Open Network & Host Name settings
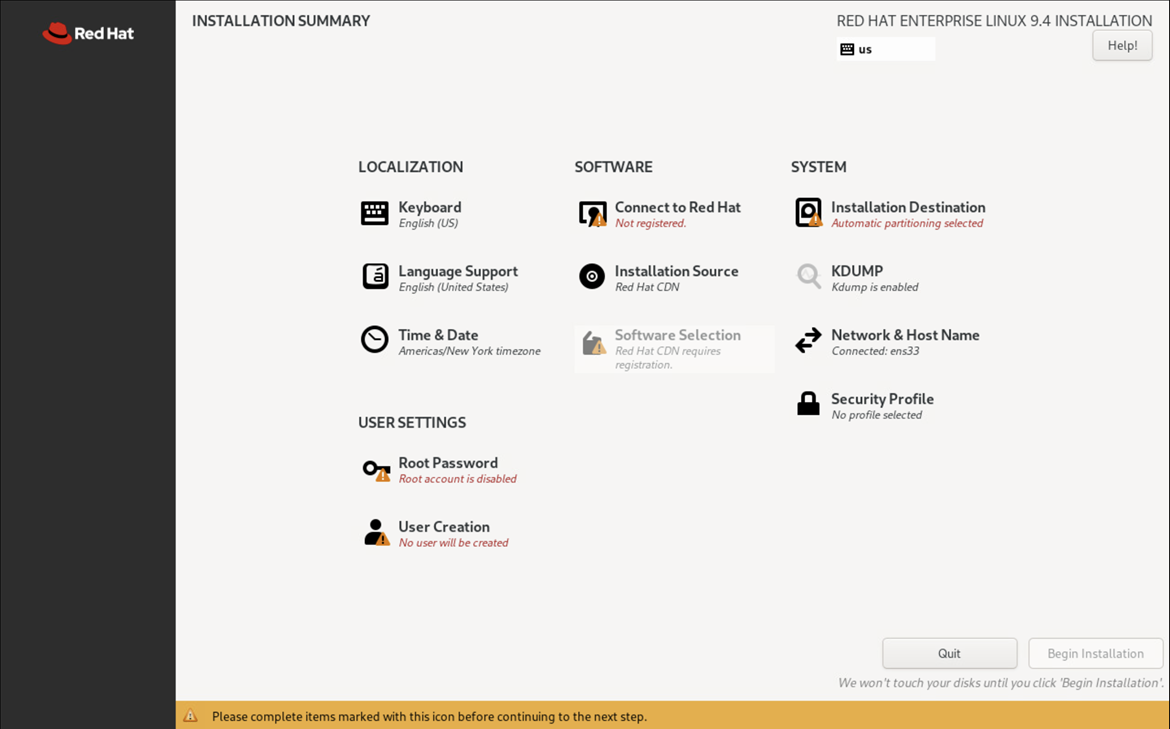Screen dimensions: 1170x729 point(905,335)
